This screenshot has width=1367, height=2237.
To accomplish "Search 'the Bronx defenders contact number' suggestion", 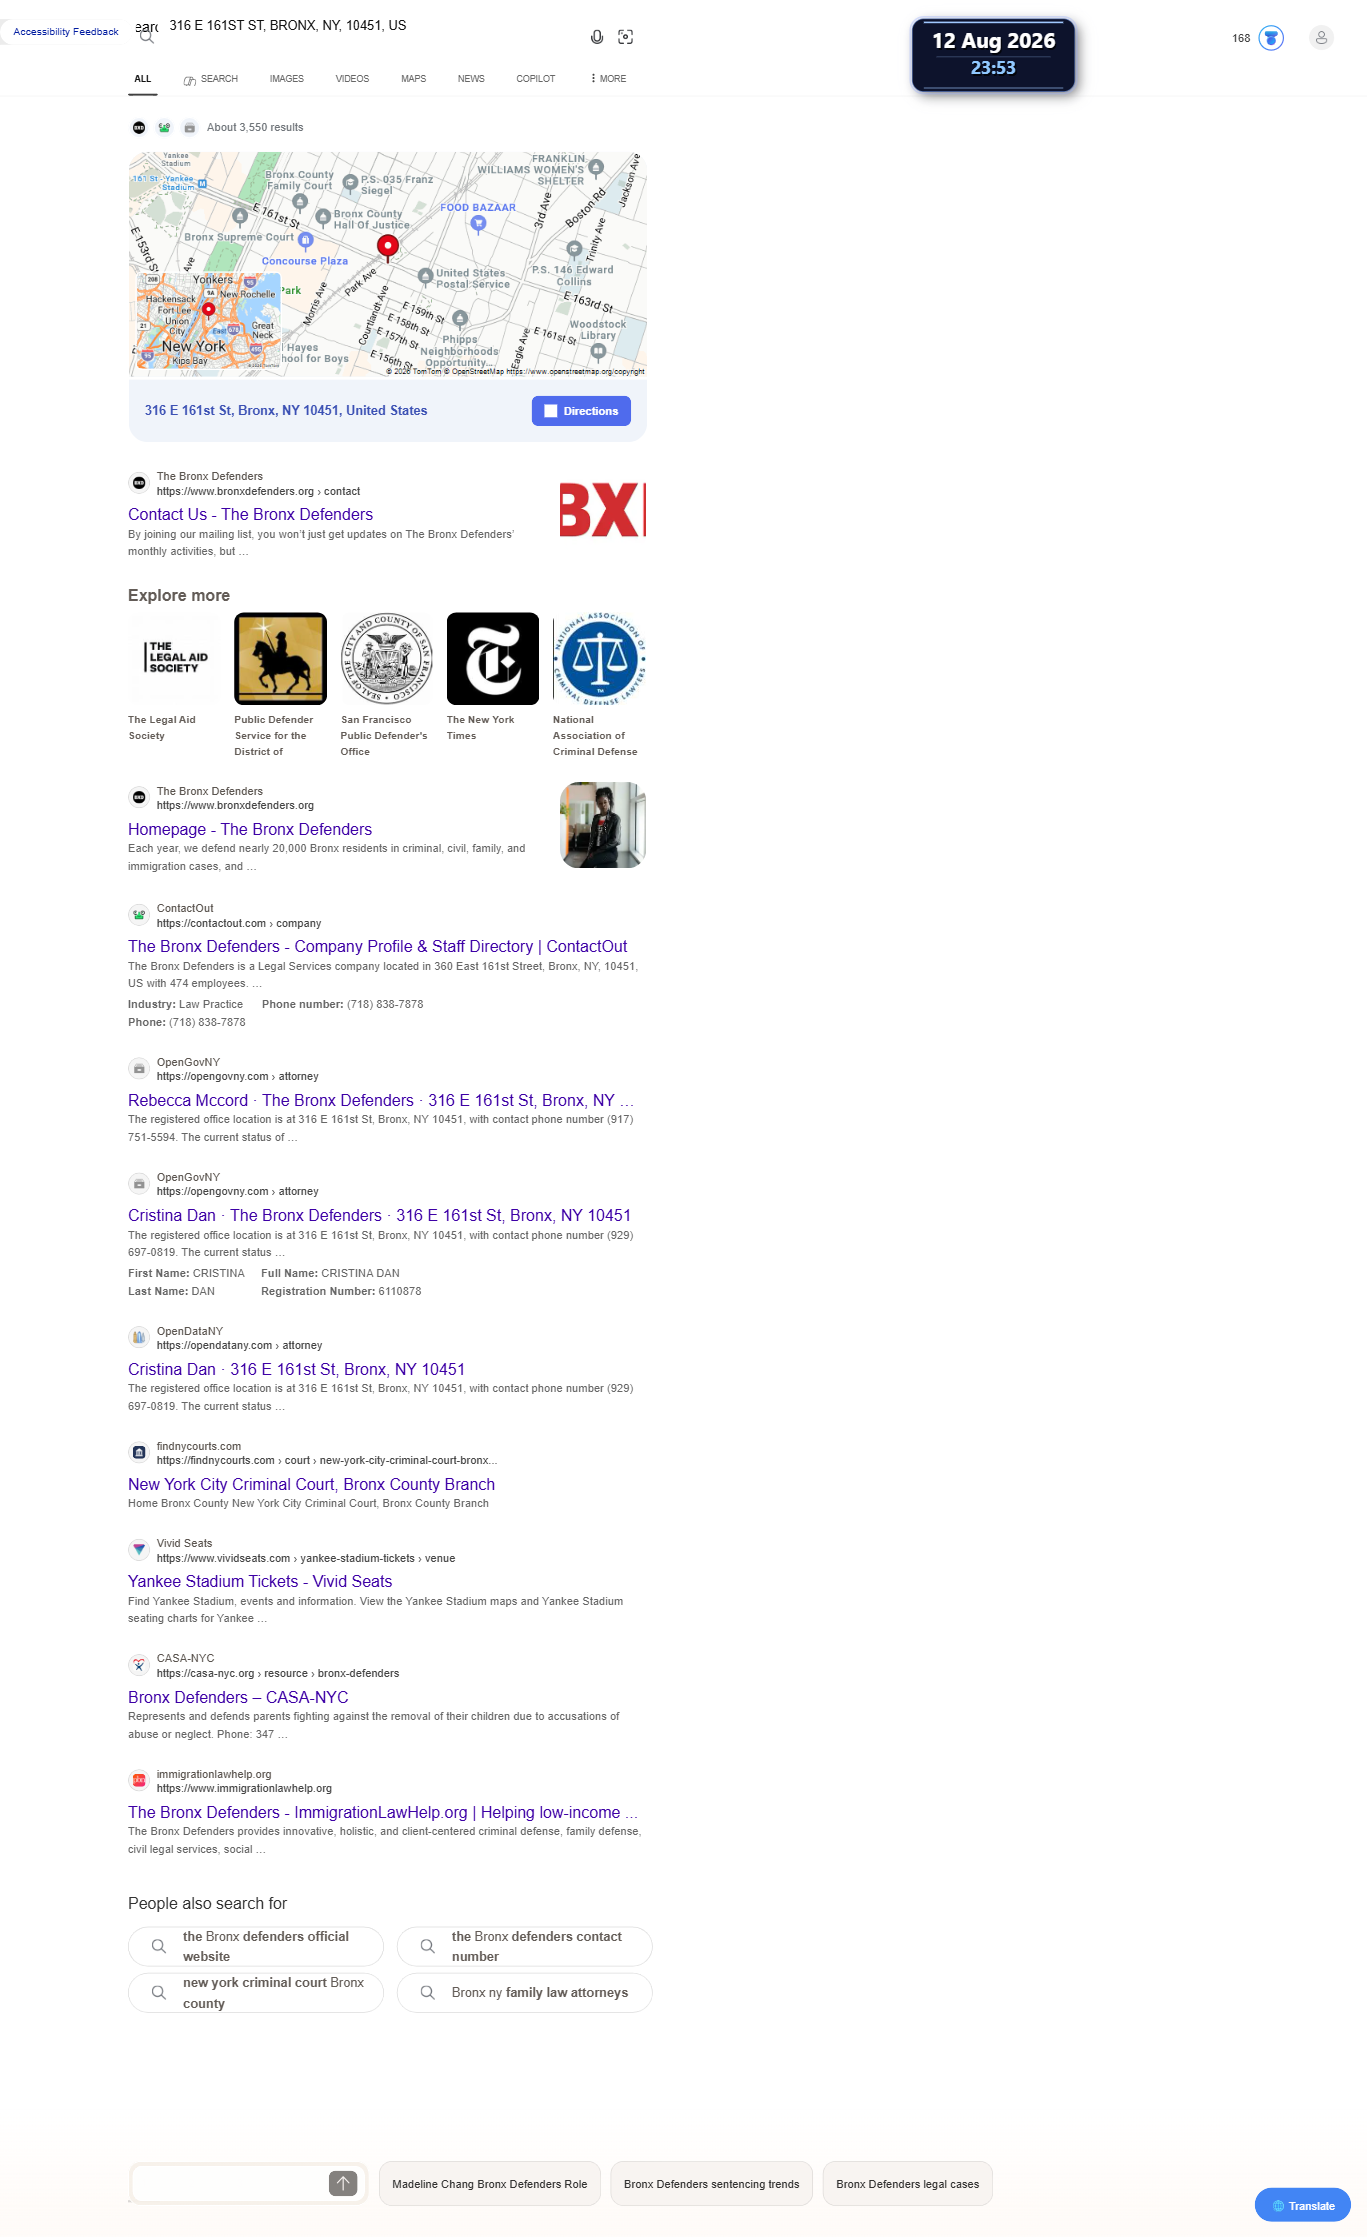I will pos(525,1946).
